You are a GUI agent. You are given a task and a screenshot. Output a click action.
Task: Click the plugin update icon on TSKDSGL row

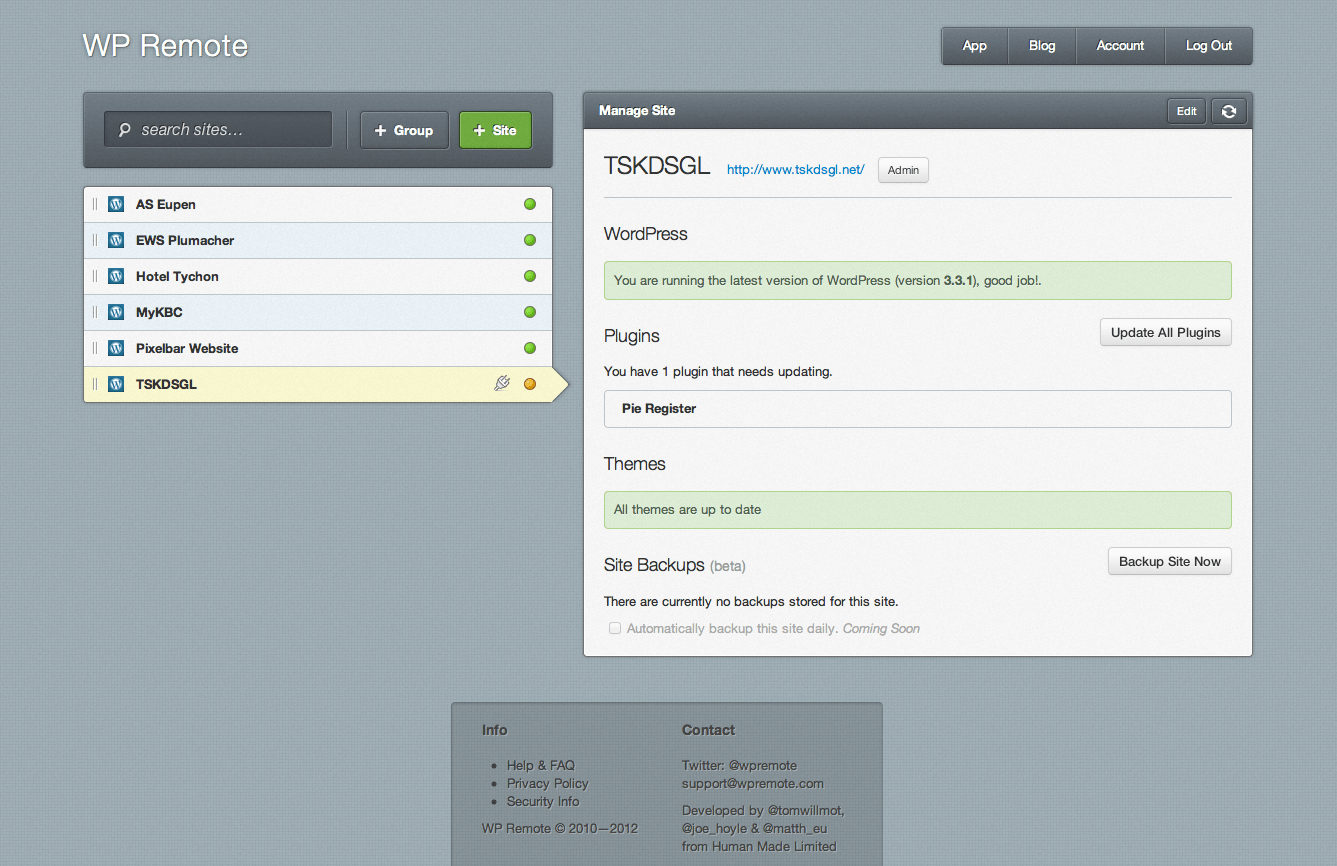pos(502,383)
